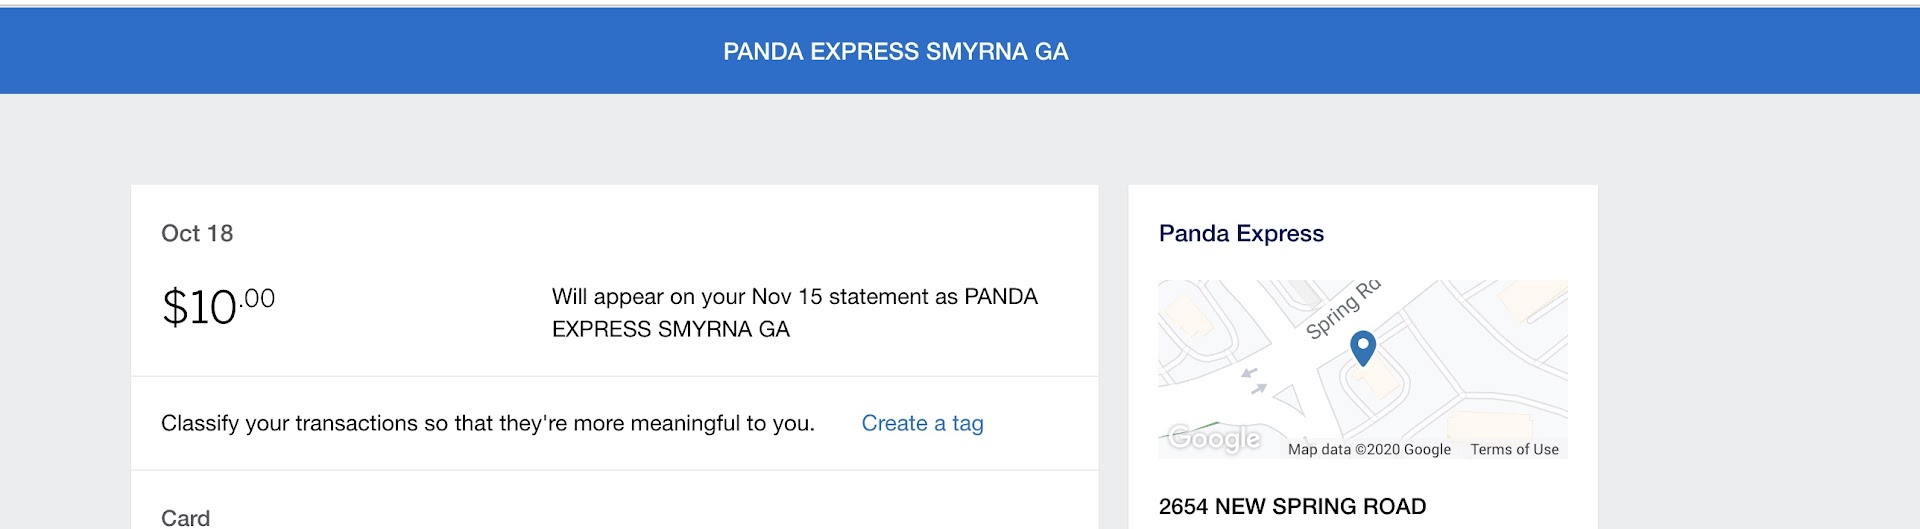
Task: Click the Google logo on the map
Action: pyautogui.click(x=1215, y=439)
